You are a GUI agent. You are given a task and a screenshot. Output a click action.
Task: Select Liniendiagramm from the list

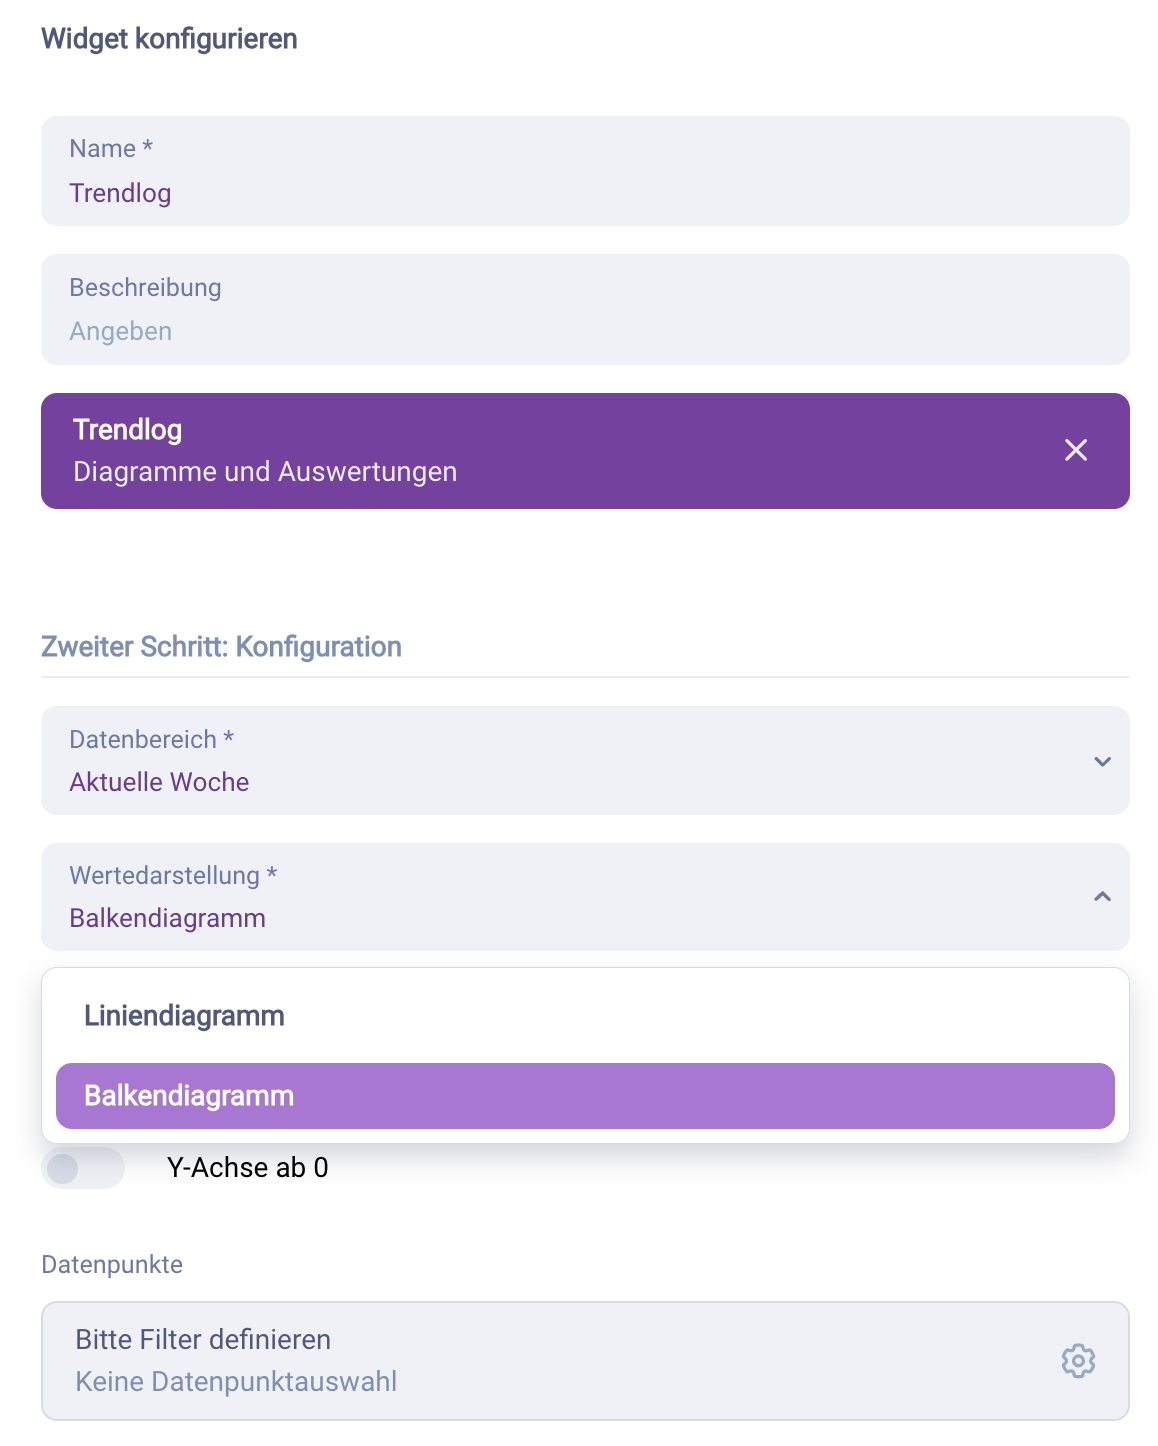[x=184, y=1016]
